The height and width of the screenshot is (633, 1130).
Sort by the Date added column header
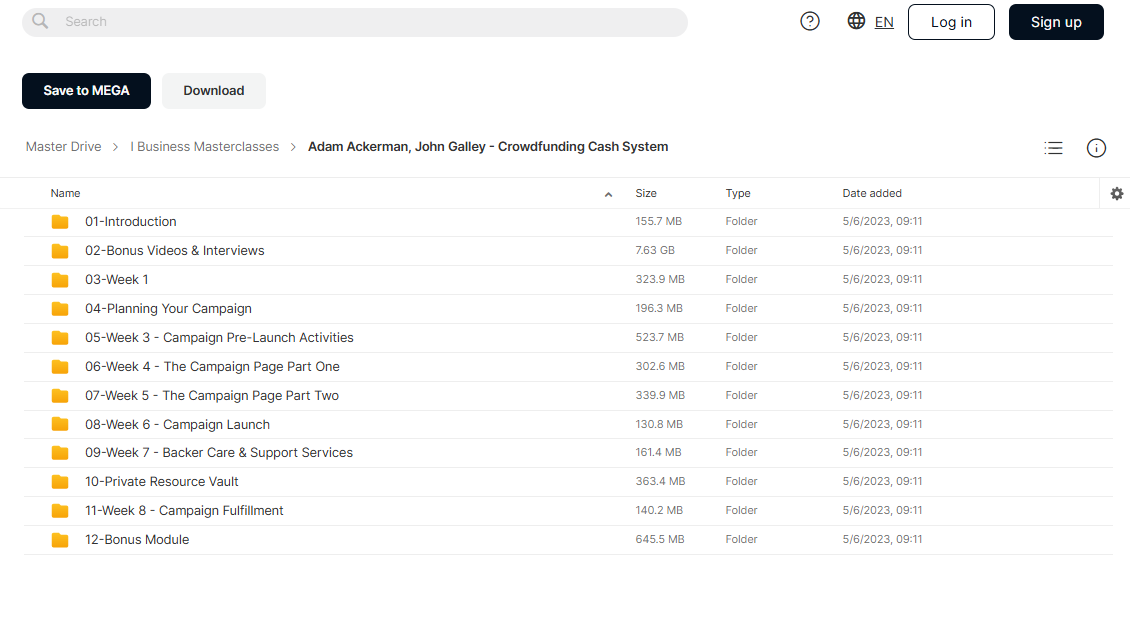click(872, 193)
